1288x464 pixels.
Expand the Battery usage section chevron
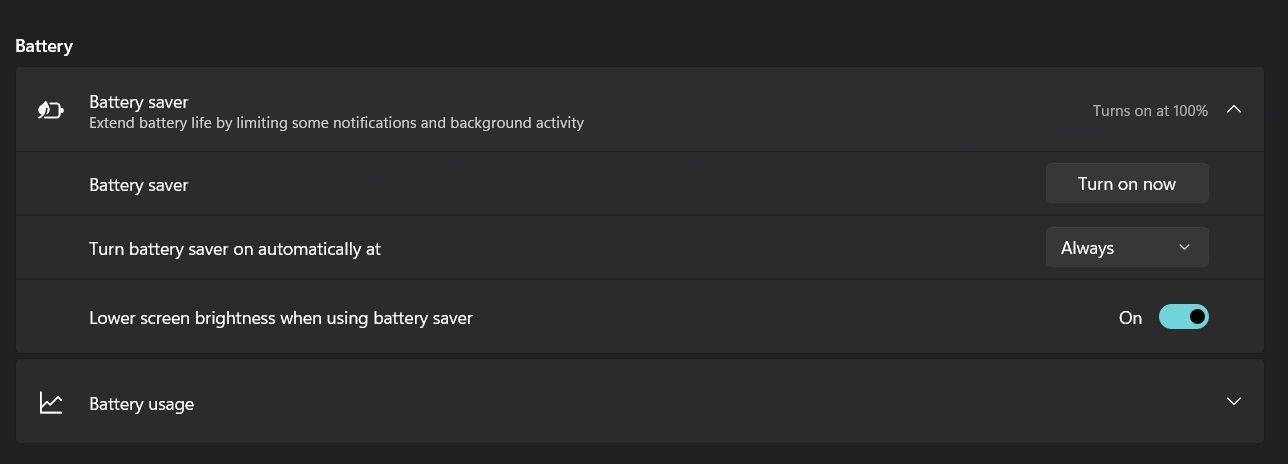1233,402
